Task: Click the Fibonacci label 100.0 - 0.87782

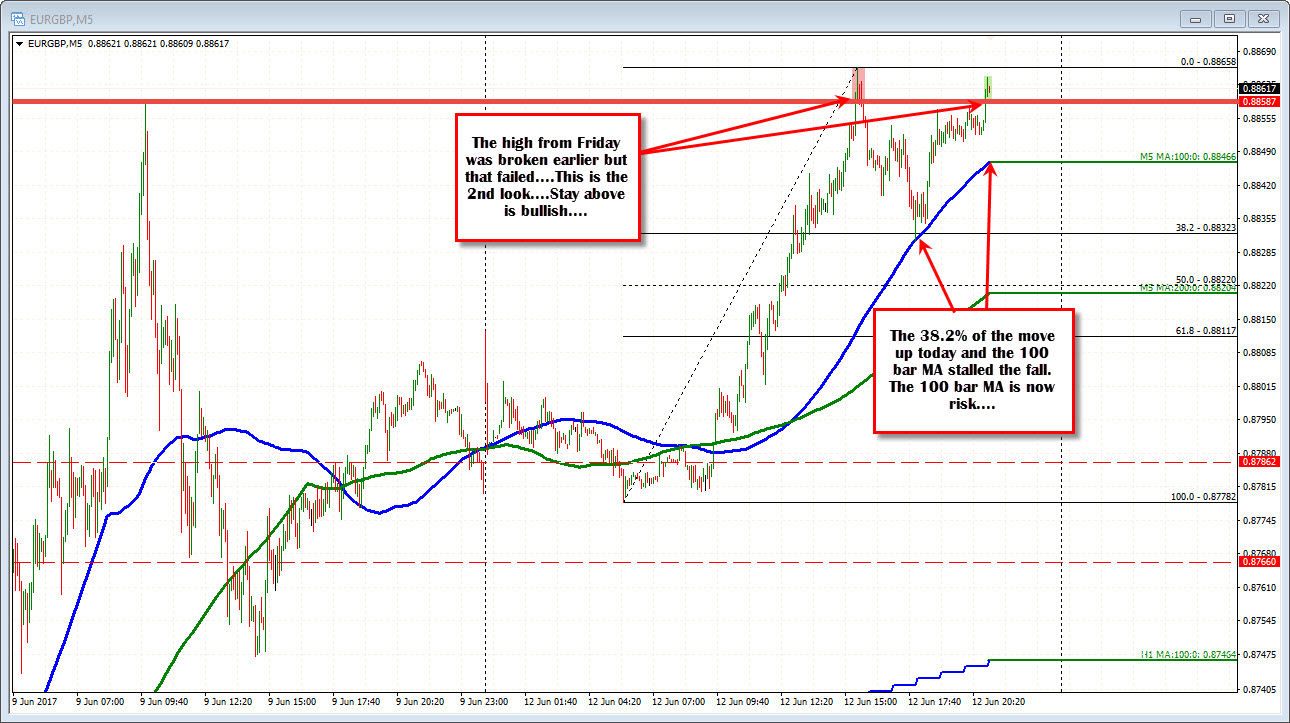Action: click(1204, 496)
